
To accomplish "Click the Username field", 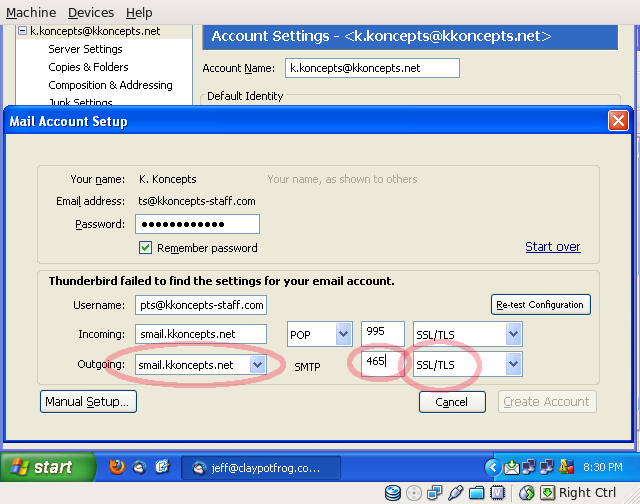I will coord(201,305).
